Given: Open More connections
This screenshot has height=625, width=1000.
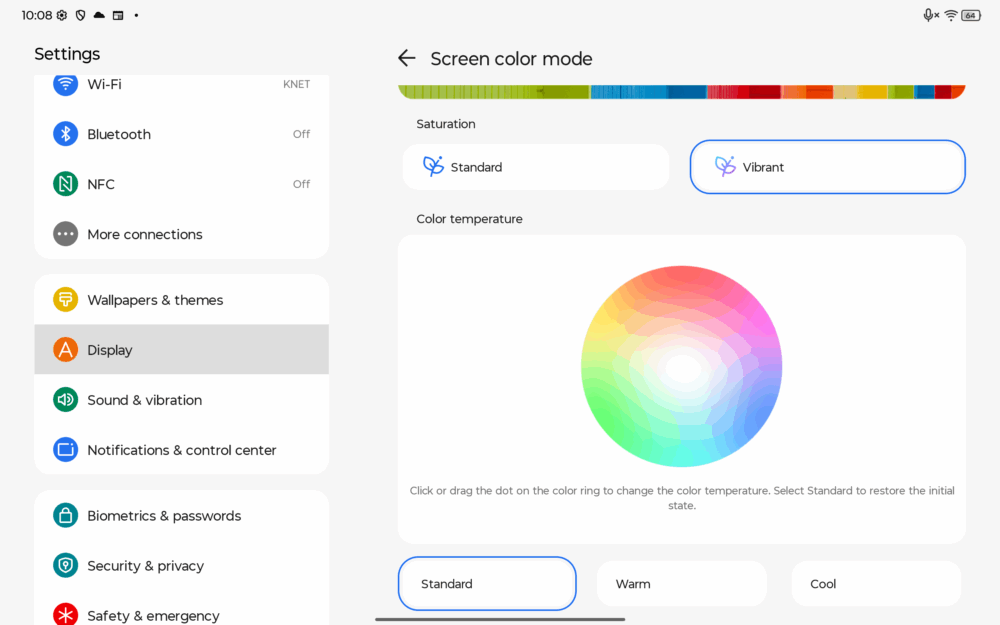Looking at the screenshot, I should (x=182, y=234).
